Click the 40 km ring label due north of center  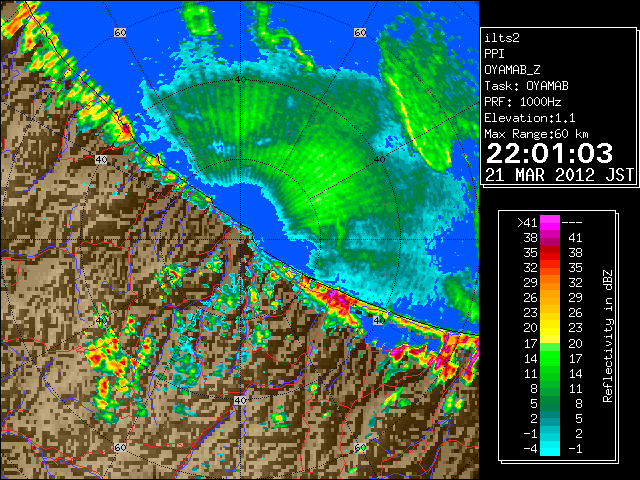click(x=240, y=80)
